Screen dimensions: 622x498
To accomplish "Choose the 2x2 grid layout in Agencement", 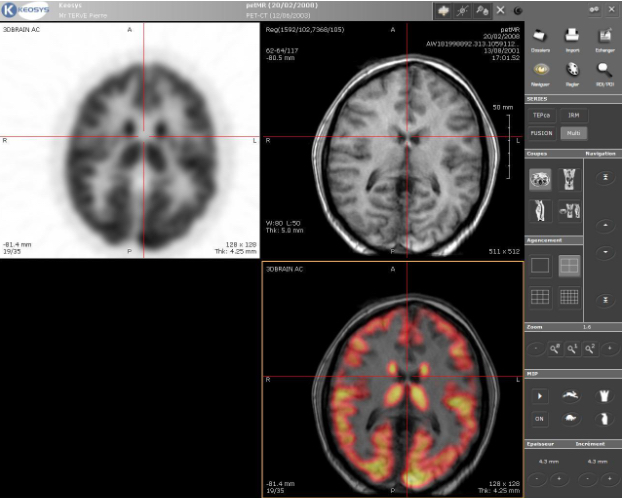I will coord(571,265).
